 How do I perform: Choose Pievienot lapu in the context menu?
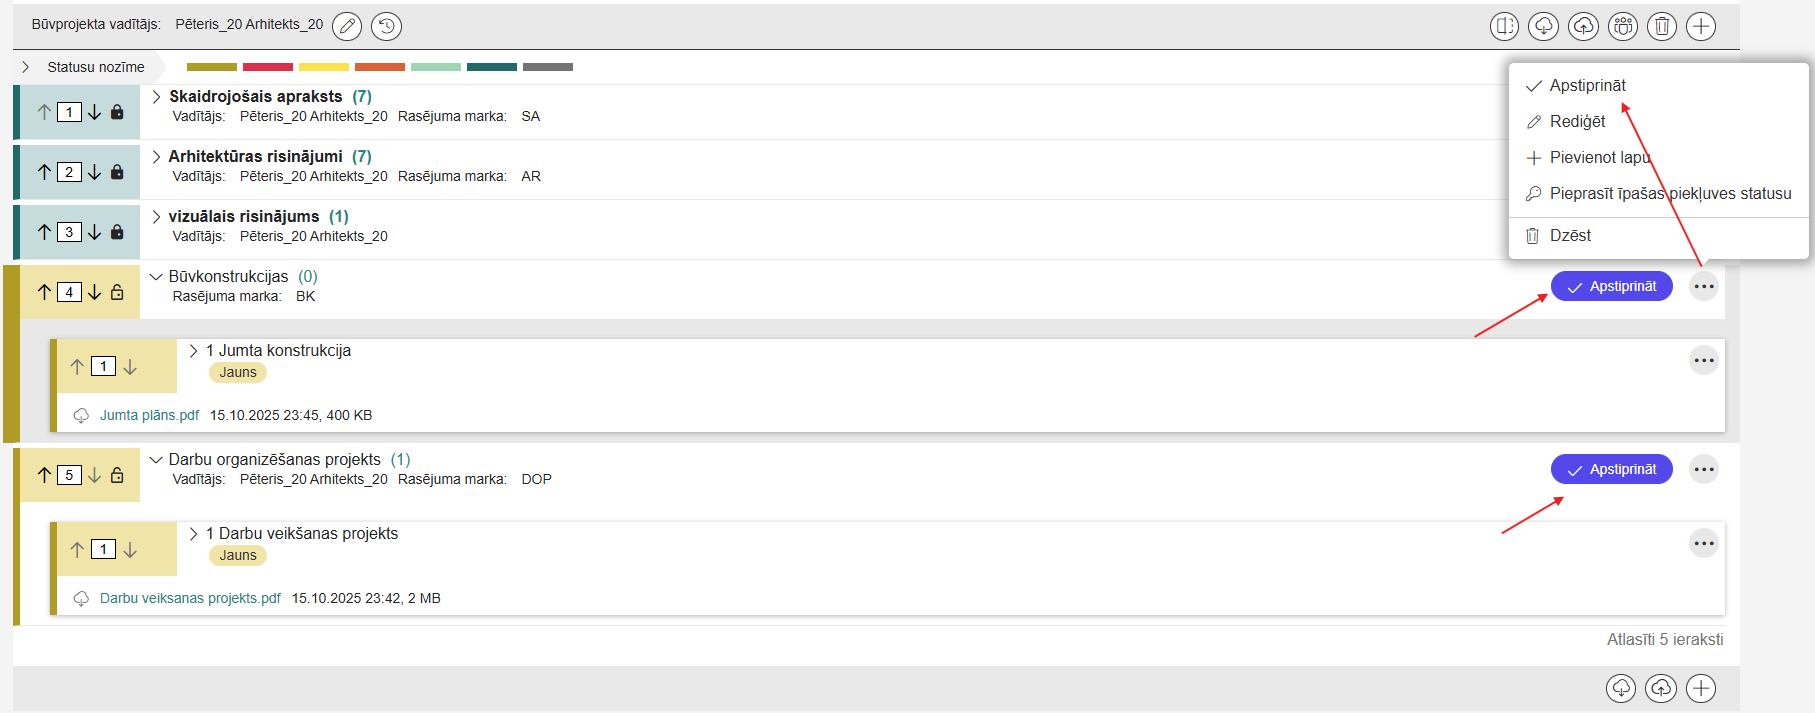click(x=1598, y=158)
